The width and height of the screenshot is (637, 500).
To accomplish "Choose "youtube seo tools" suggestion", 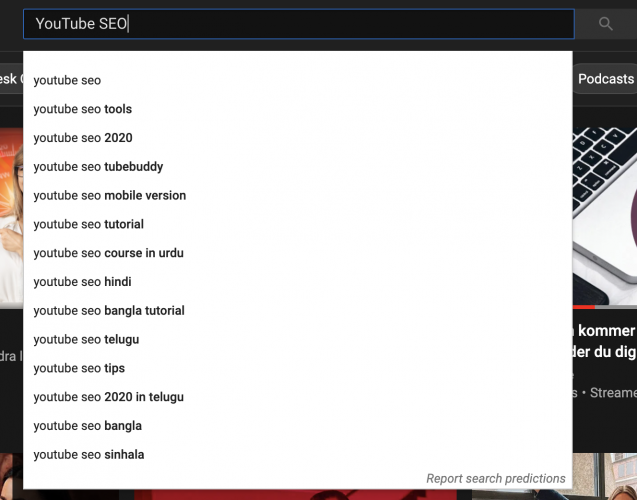I will pos(298,109).
